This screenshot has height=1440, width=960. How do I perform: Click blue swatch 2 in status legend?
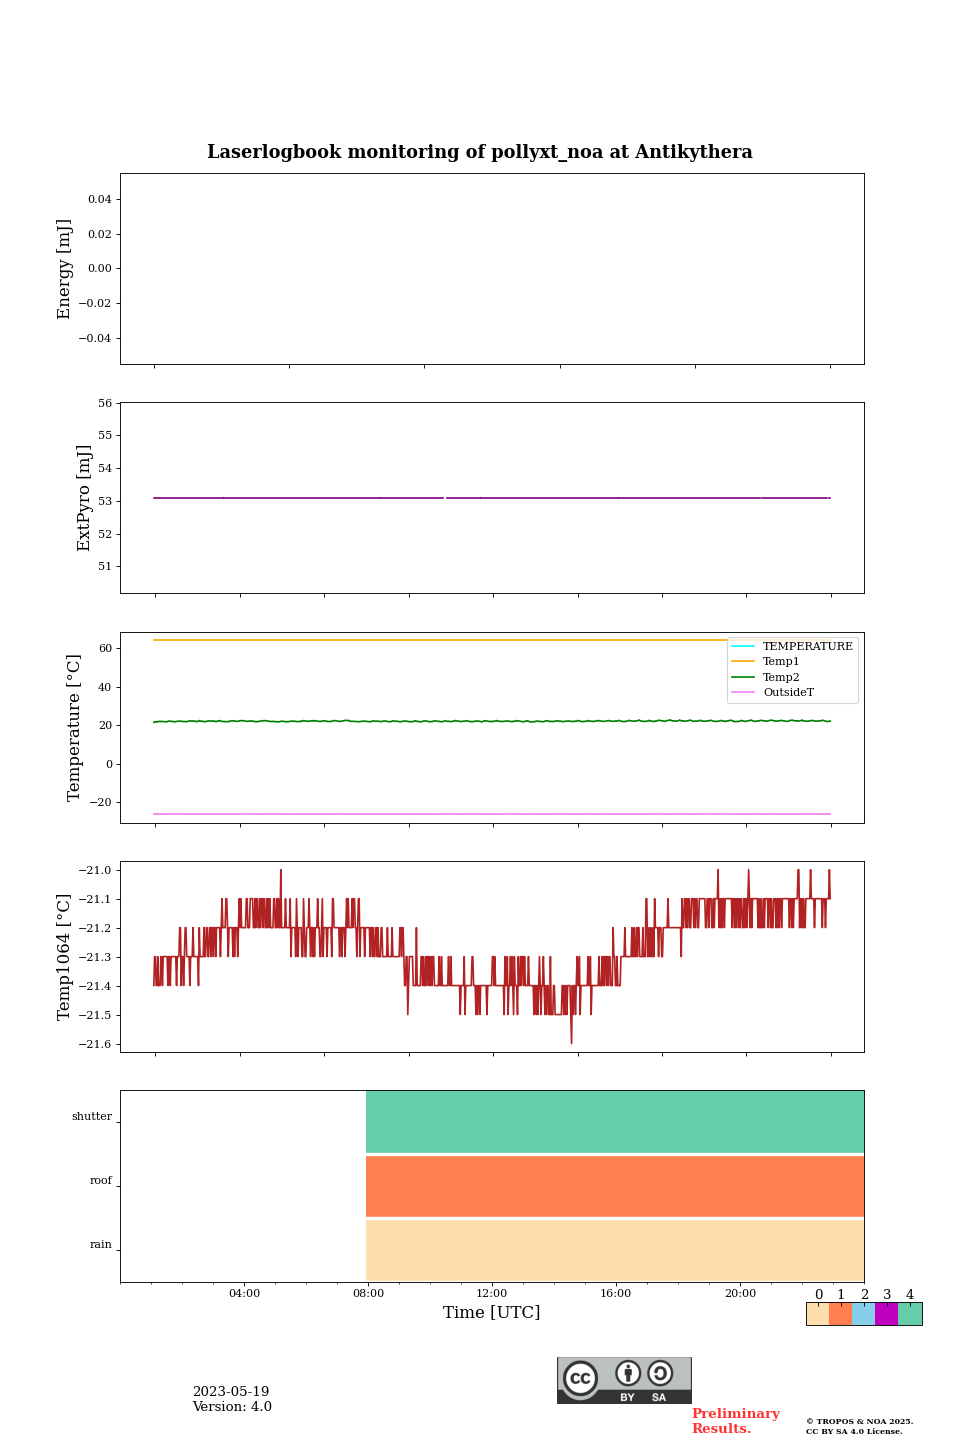coord(863,1314)
